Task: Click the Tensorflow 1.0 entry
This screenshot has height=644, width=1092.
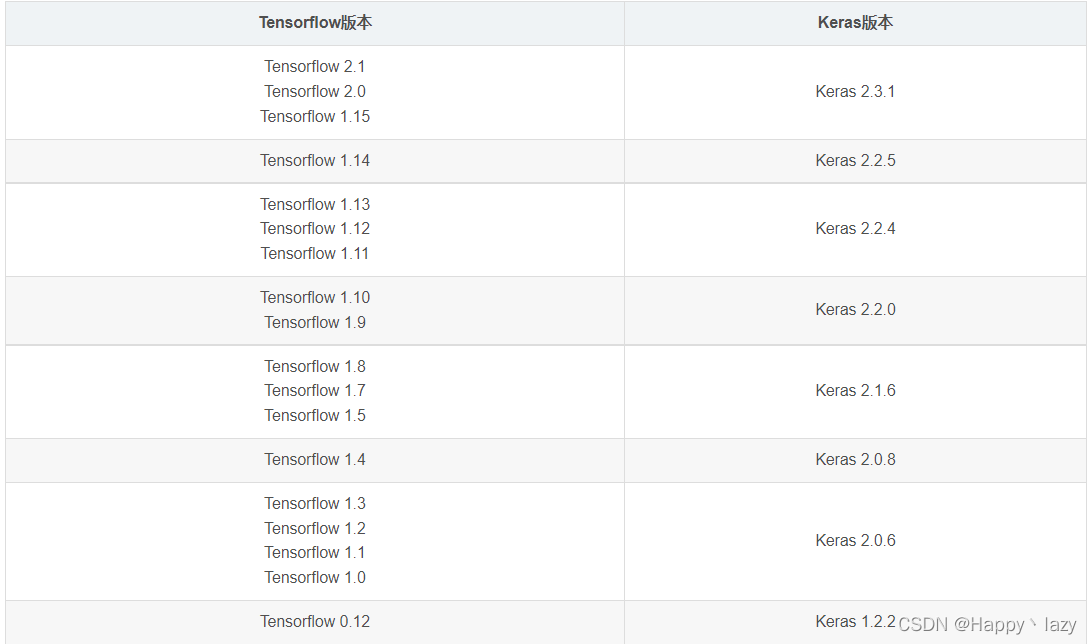Action: [x=315, y=577]
